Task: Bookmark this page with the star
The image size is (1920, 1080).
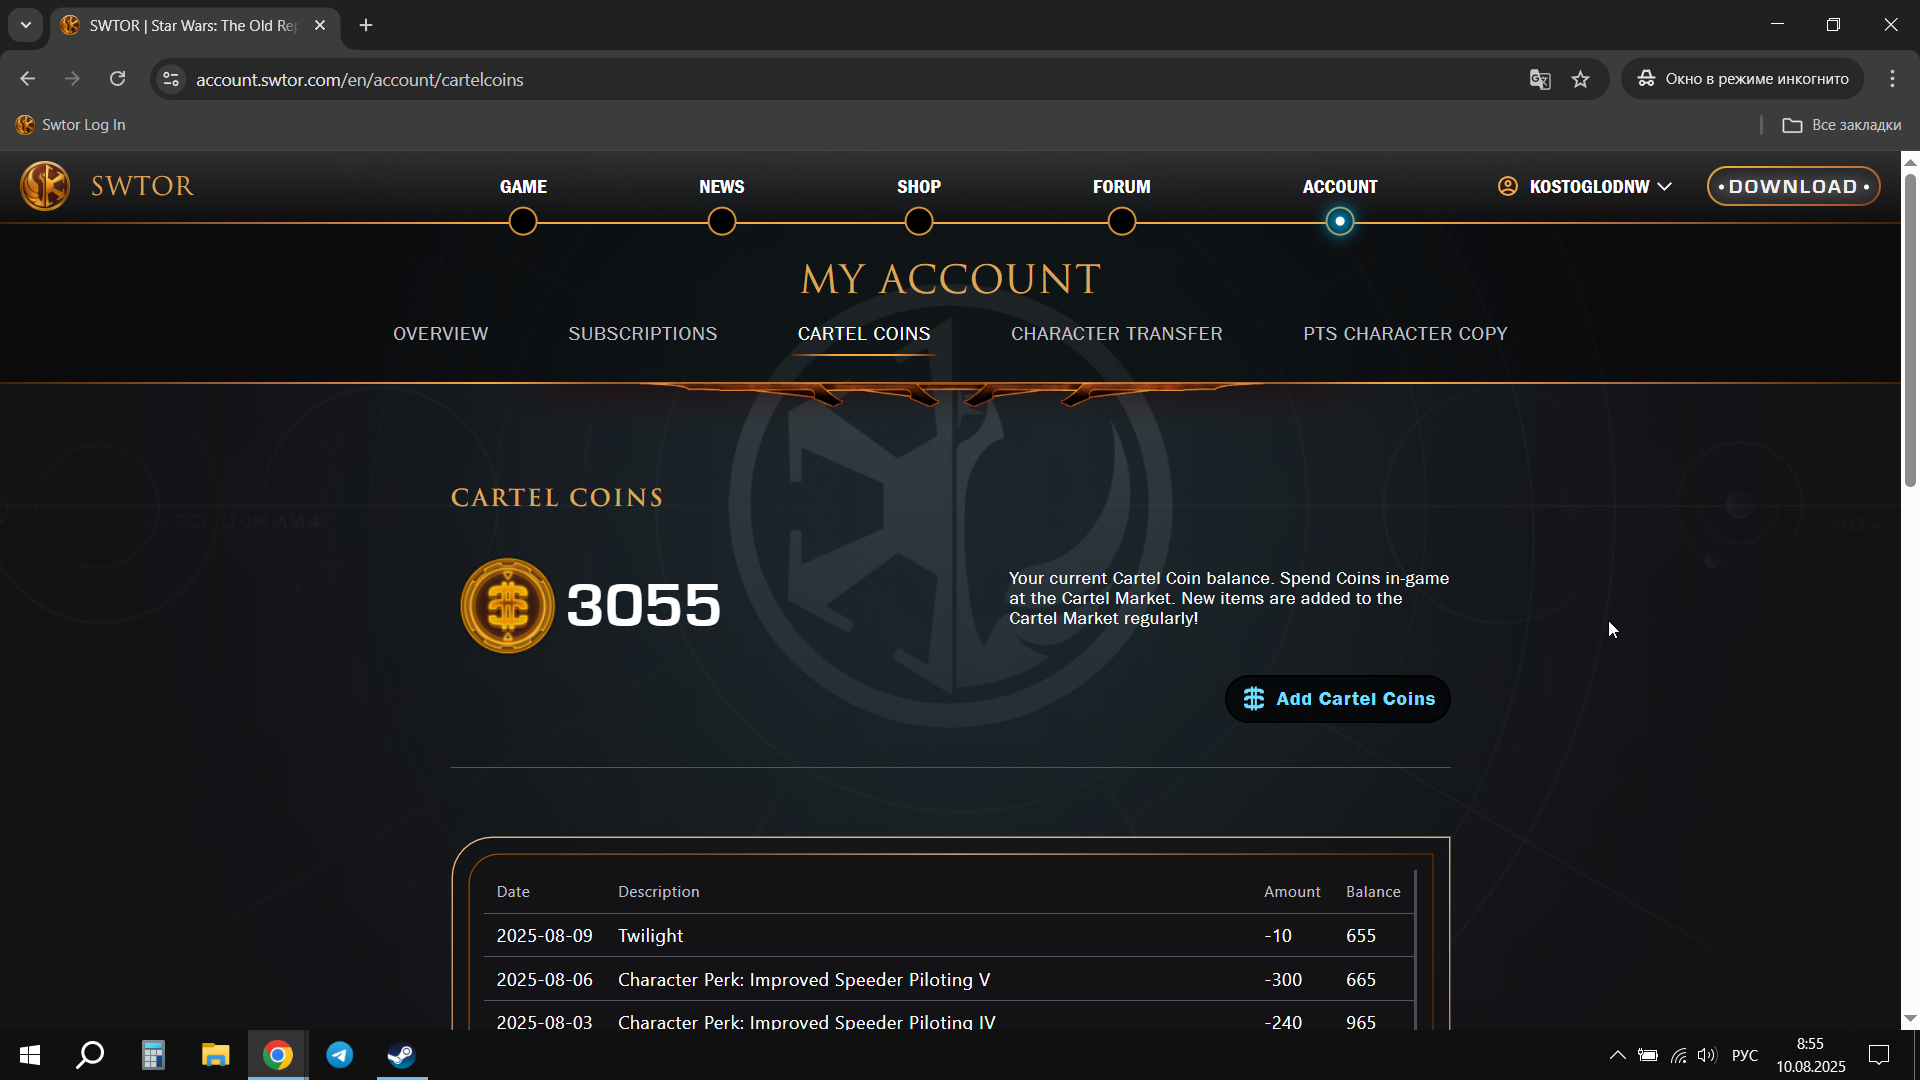Action: point(1580,79)
